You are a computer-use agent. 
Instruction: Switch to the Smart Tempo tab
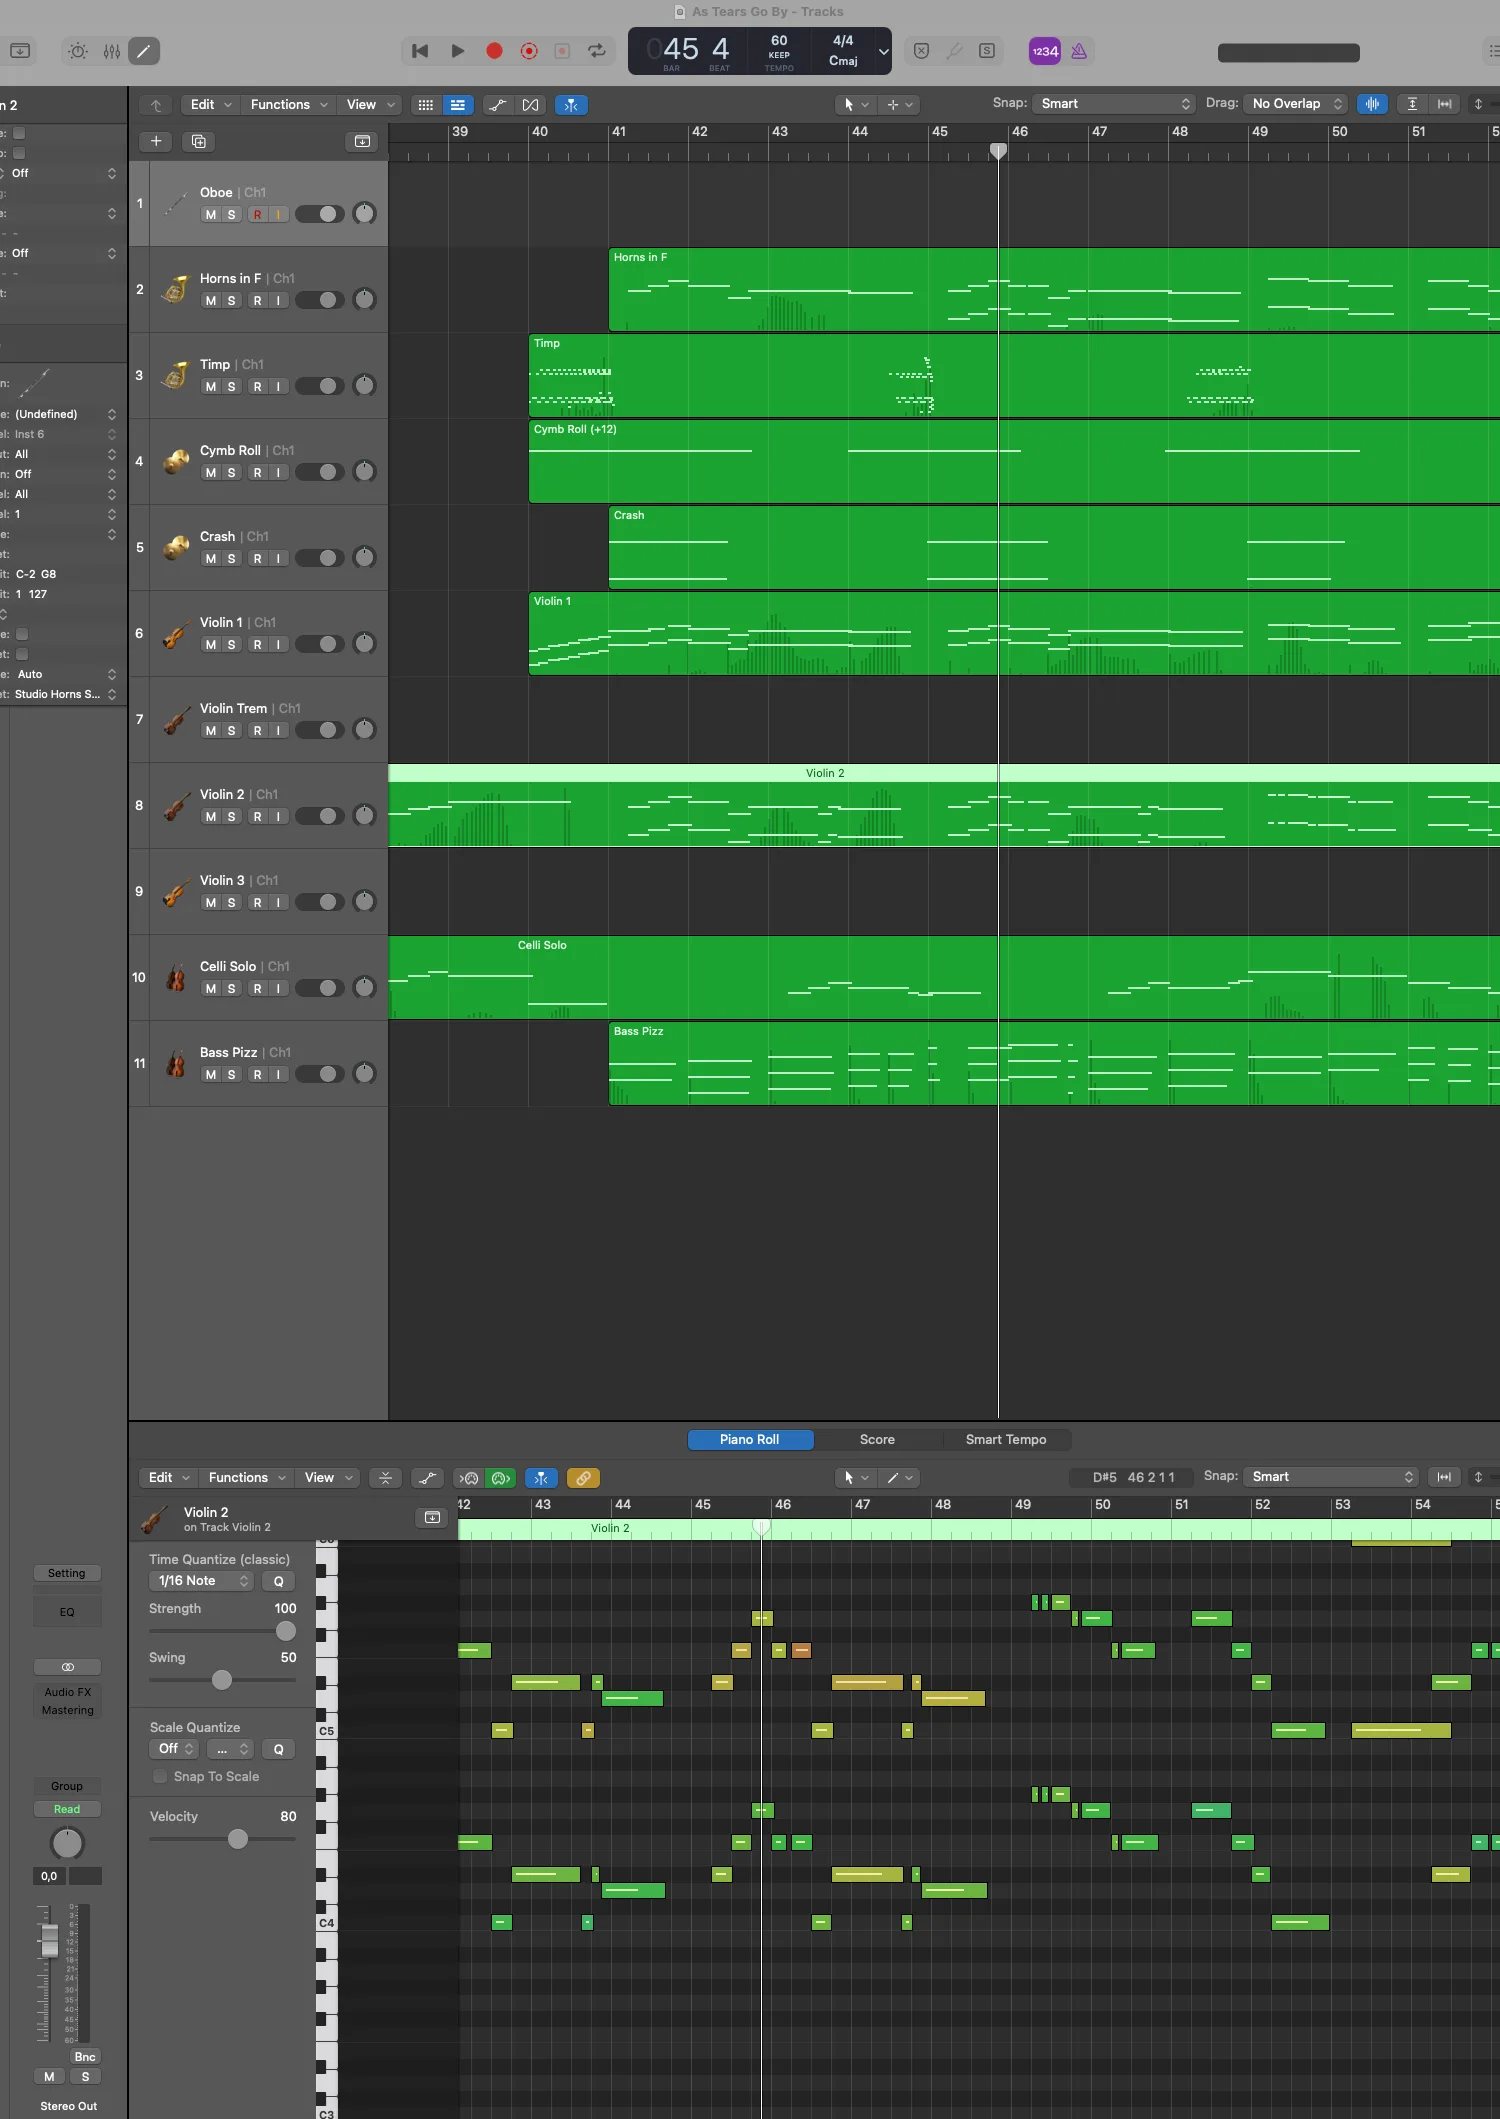click(1006, 1439)
